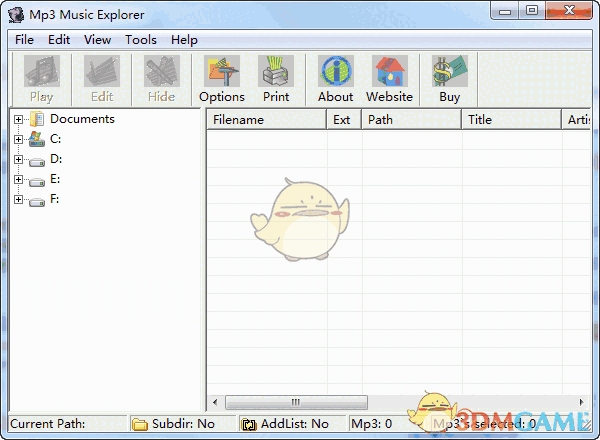Click the AddList icon in status bar

249,424
